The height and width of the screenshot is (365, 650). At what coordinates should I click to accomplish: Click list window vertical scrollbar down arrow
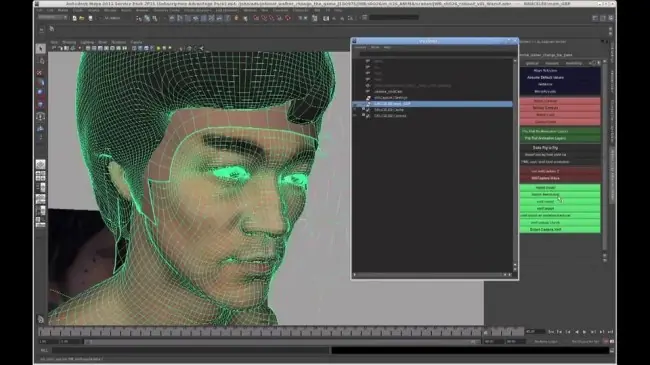(x=515, y=270)
